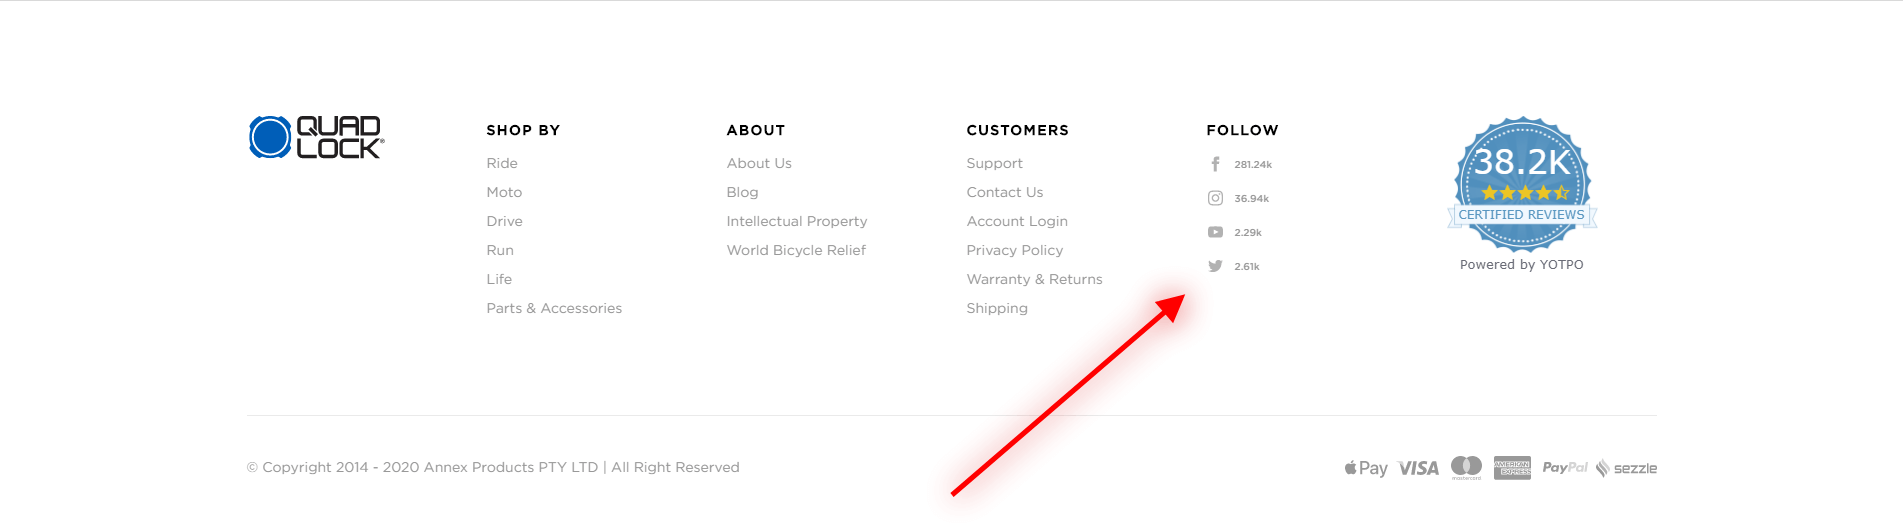Click the Sezzle payment icon
The image size is (1903, 530).
(x=1626, y=468)
